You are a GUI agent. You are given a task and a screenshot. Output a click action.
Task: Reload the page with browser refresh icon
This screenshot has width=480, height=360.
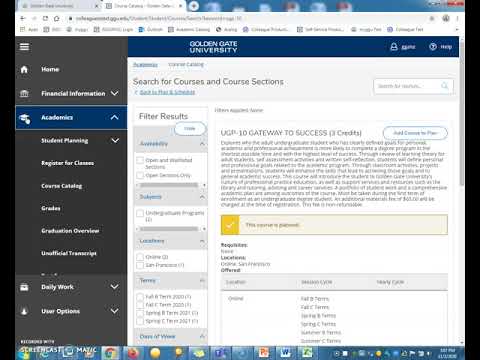click(x=45, y=18)
